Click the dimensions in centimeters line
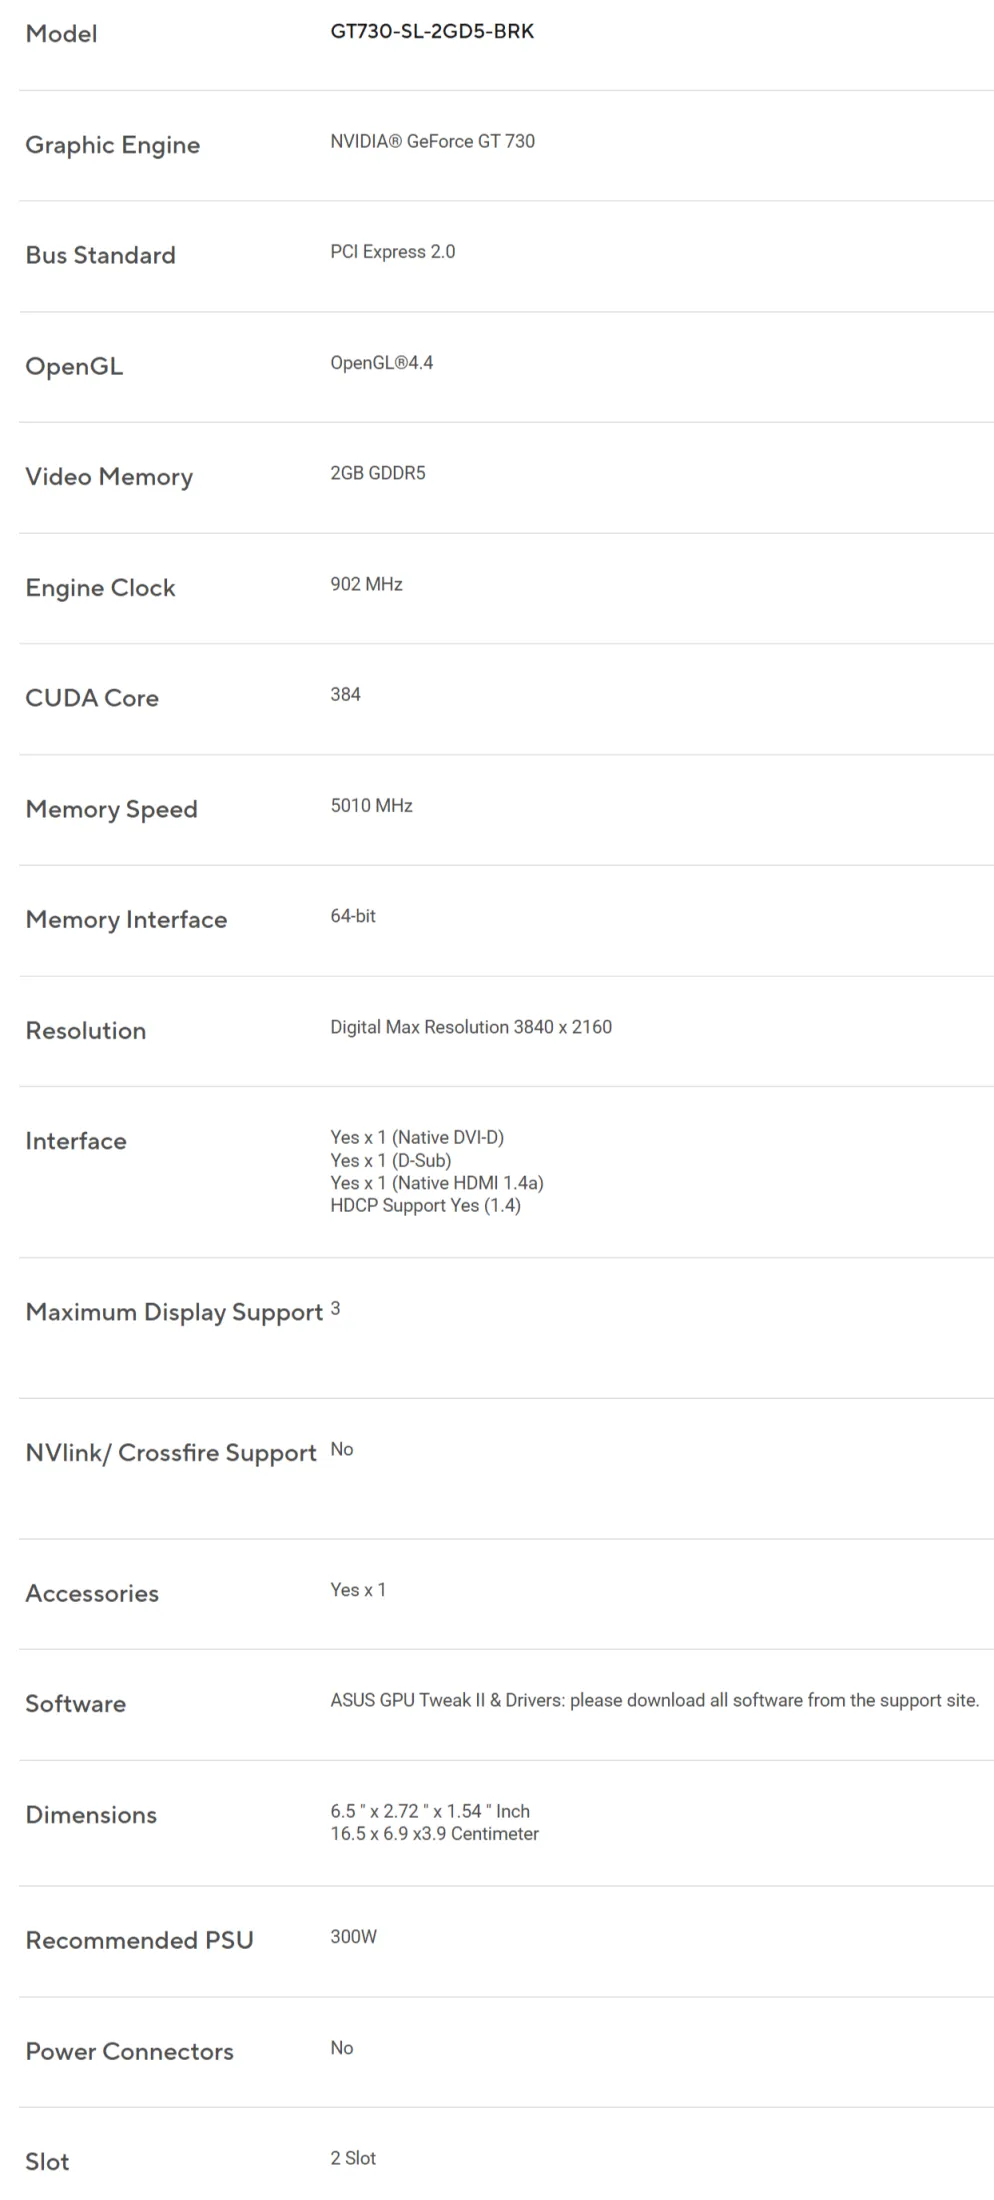Image resolution: width=994 pixels, height=2200 pixels. [x=434, y=1834]
